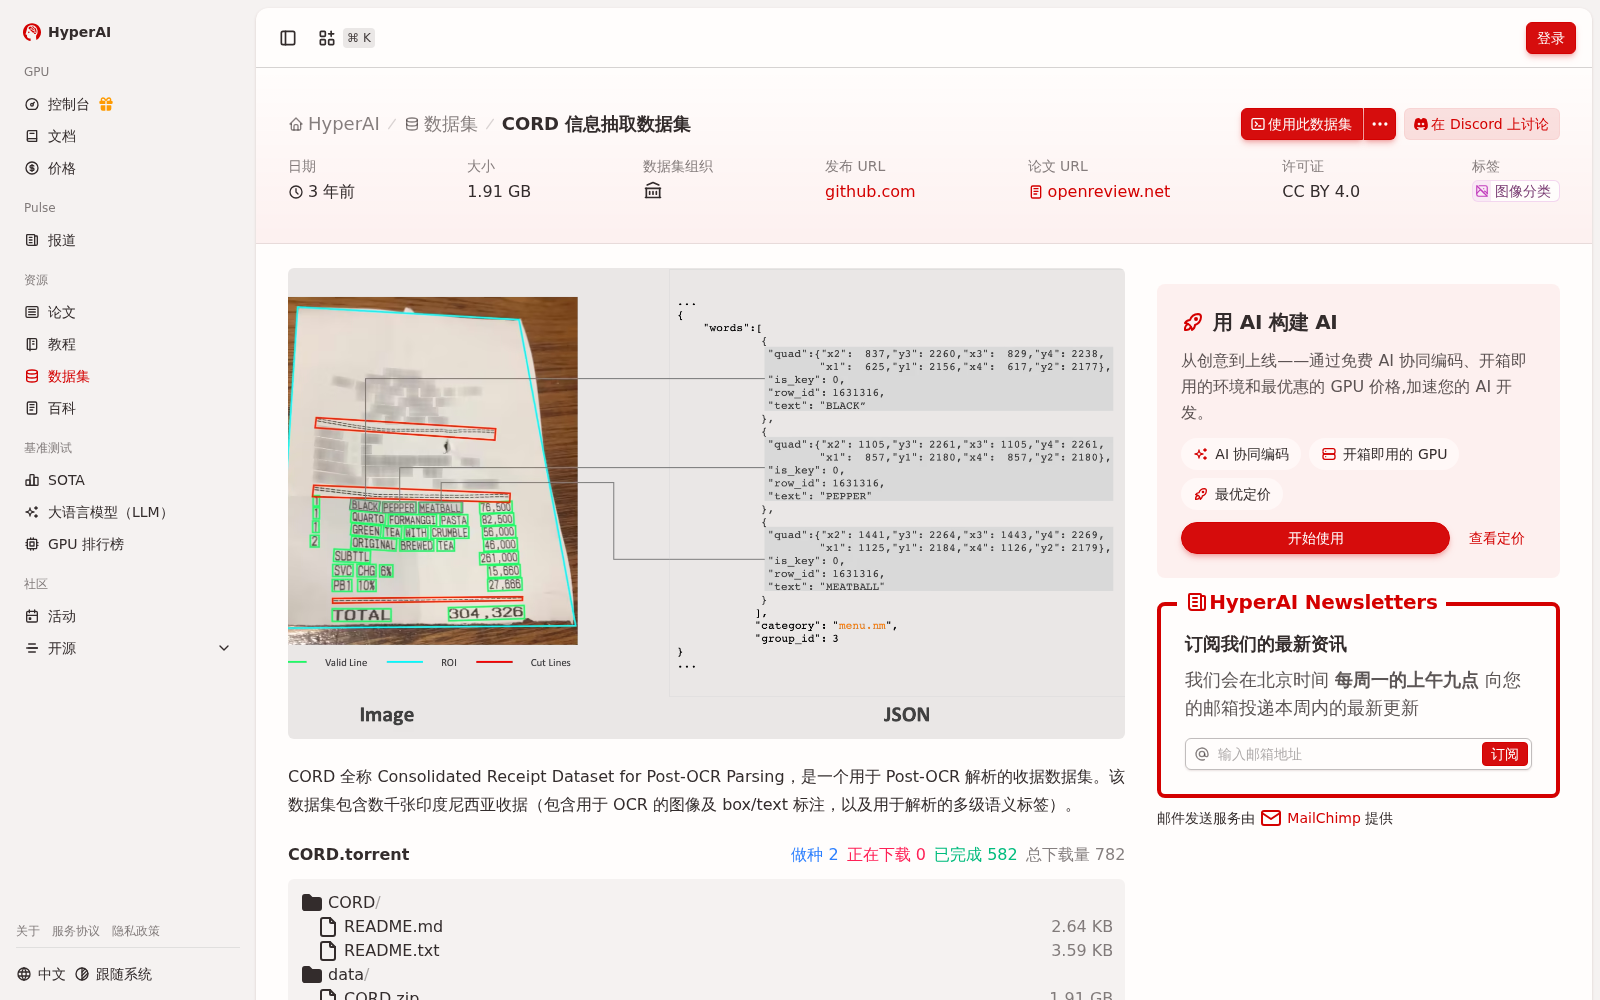Change theme via 跟随系统 selector
The height and width of the screenshot is (1000, 1600).
click(113, 974)
